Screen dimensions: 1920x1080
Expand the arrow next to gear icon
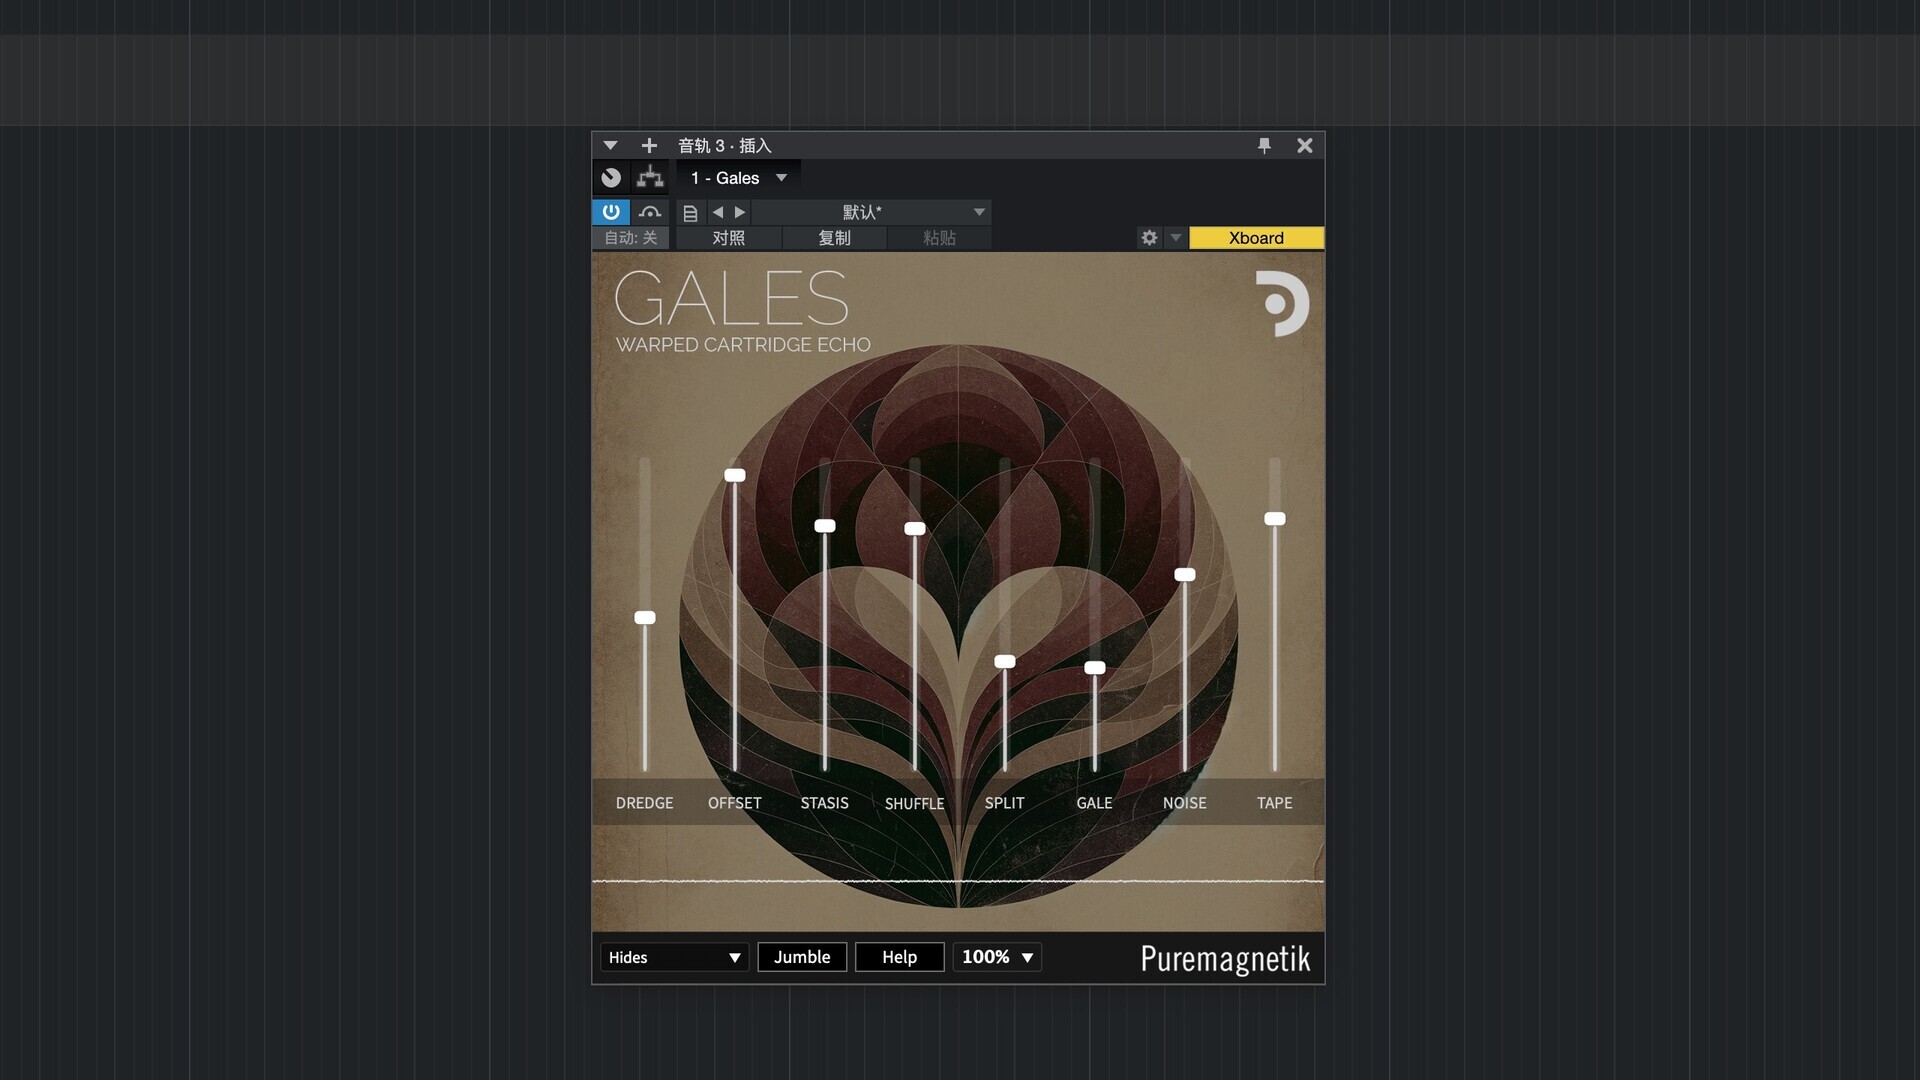click(x=1176, y=238)
